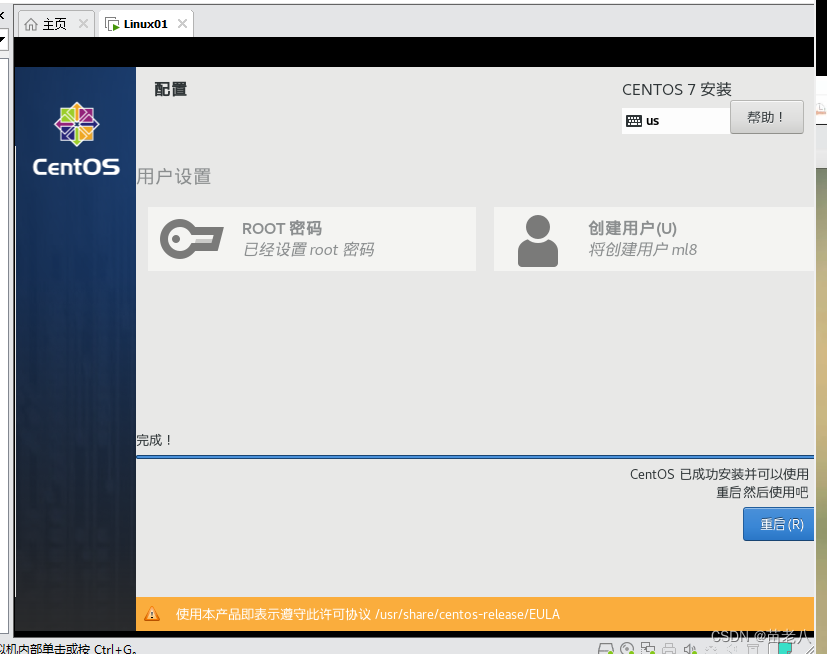Click the us keyboard layout indicator

click(x=676, y=121)
